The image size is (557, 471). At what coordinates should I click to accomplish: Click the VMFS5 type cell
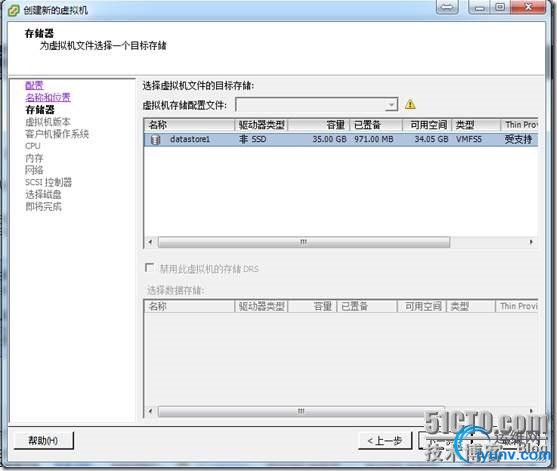(469, 139)
